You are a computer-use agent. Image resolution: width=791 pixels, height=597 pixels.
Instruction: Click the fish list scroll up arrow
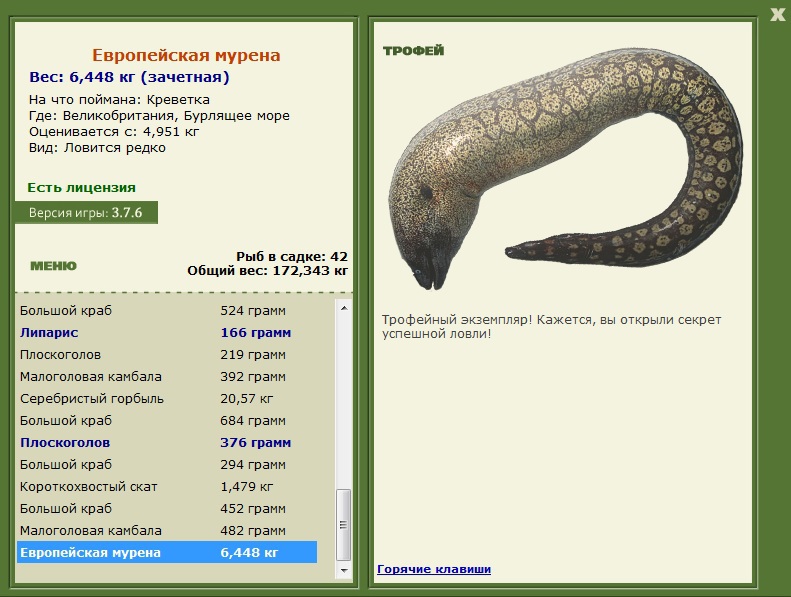(344, 308)
